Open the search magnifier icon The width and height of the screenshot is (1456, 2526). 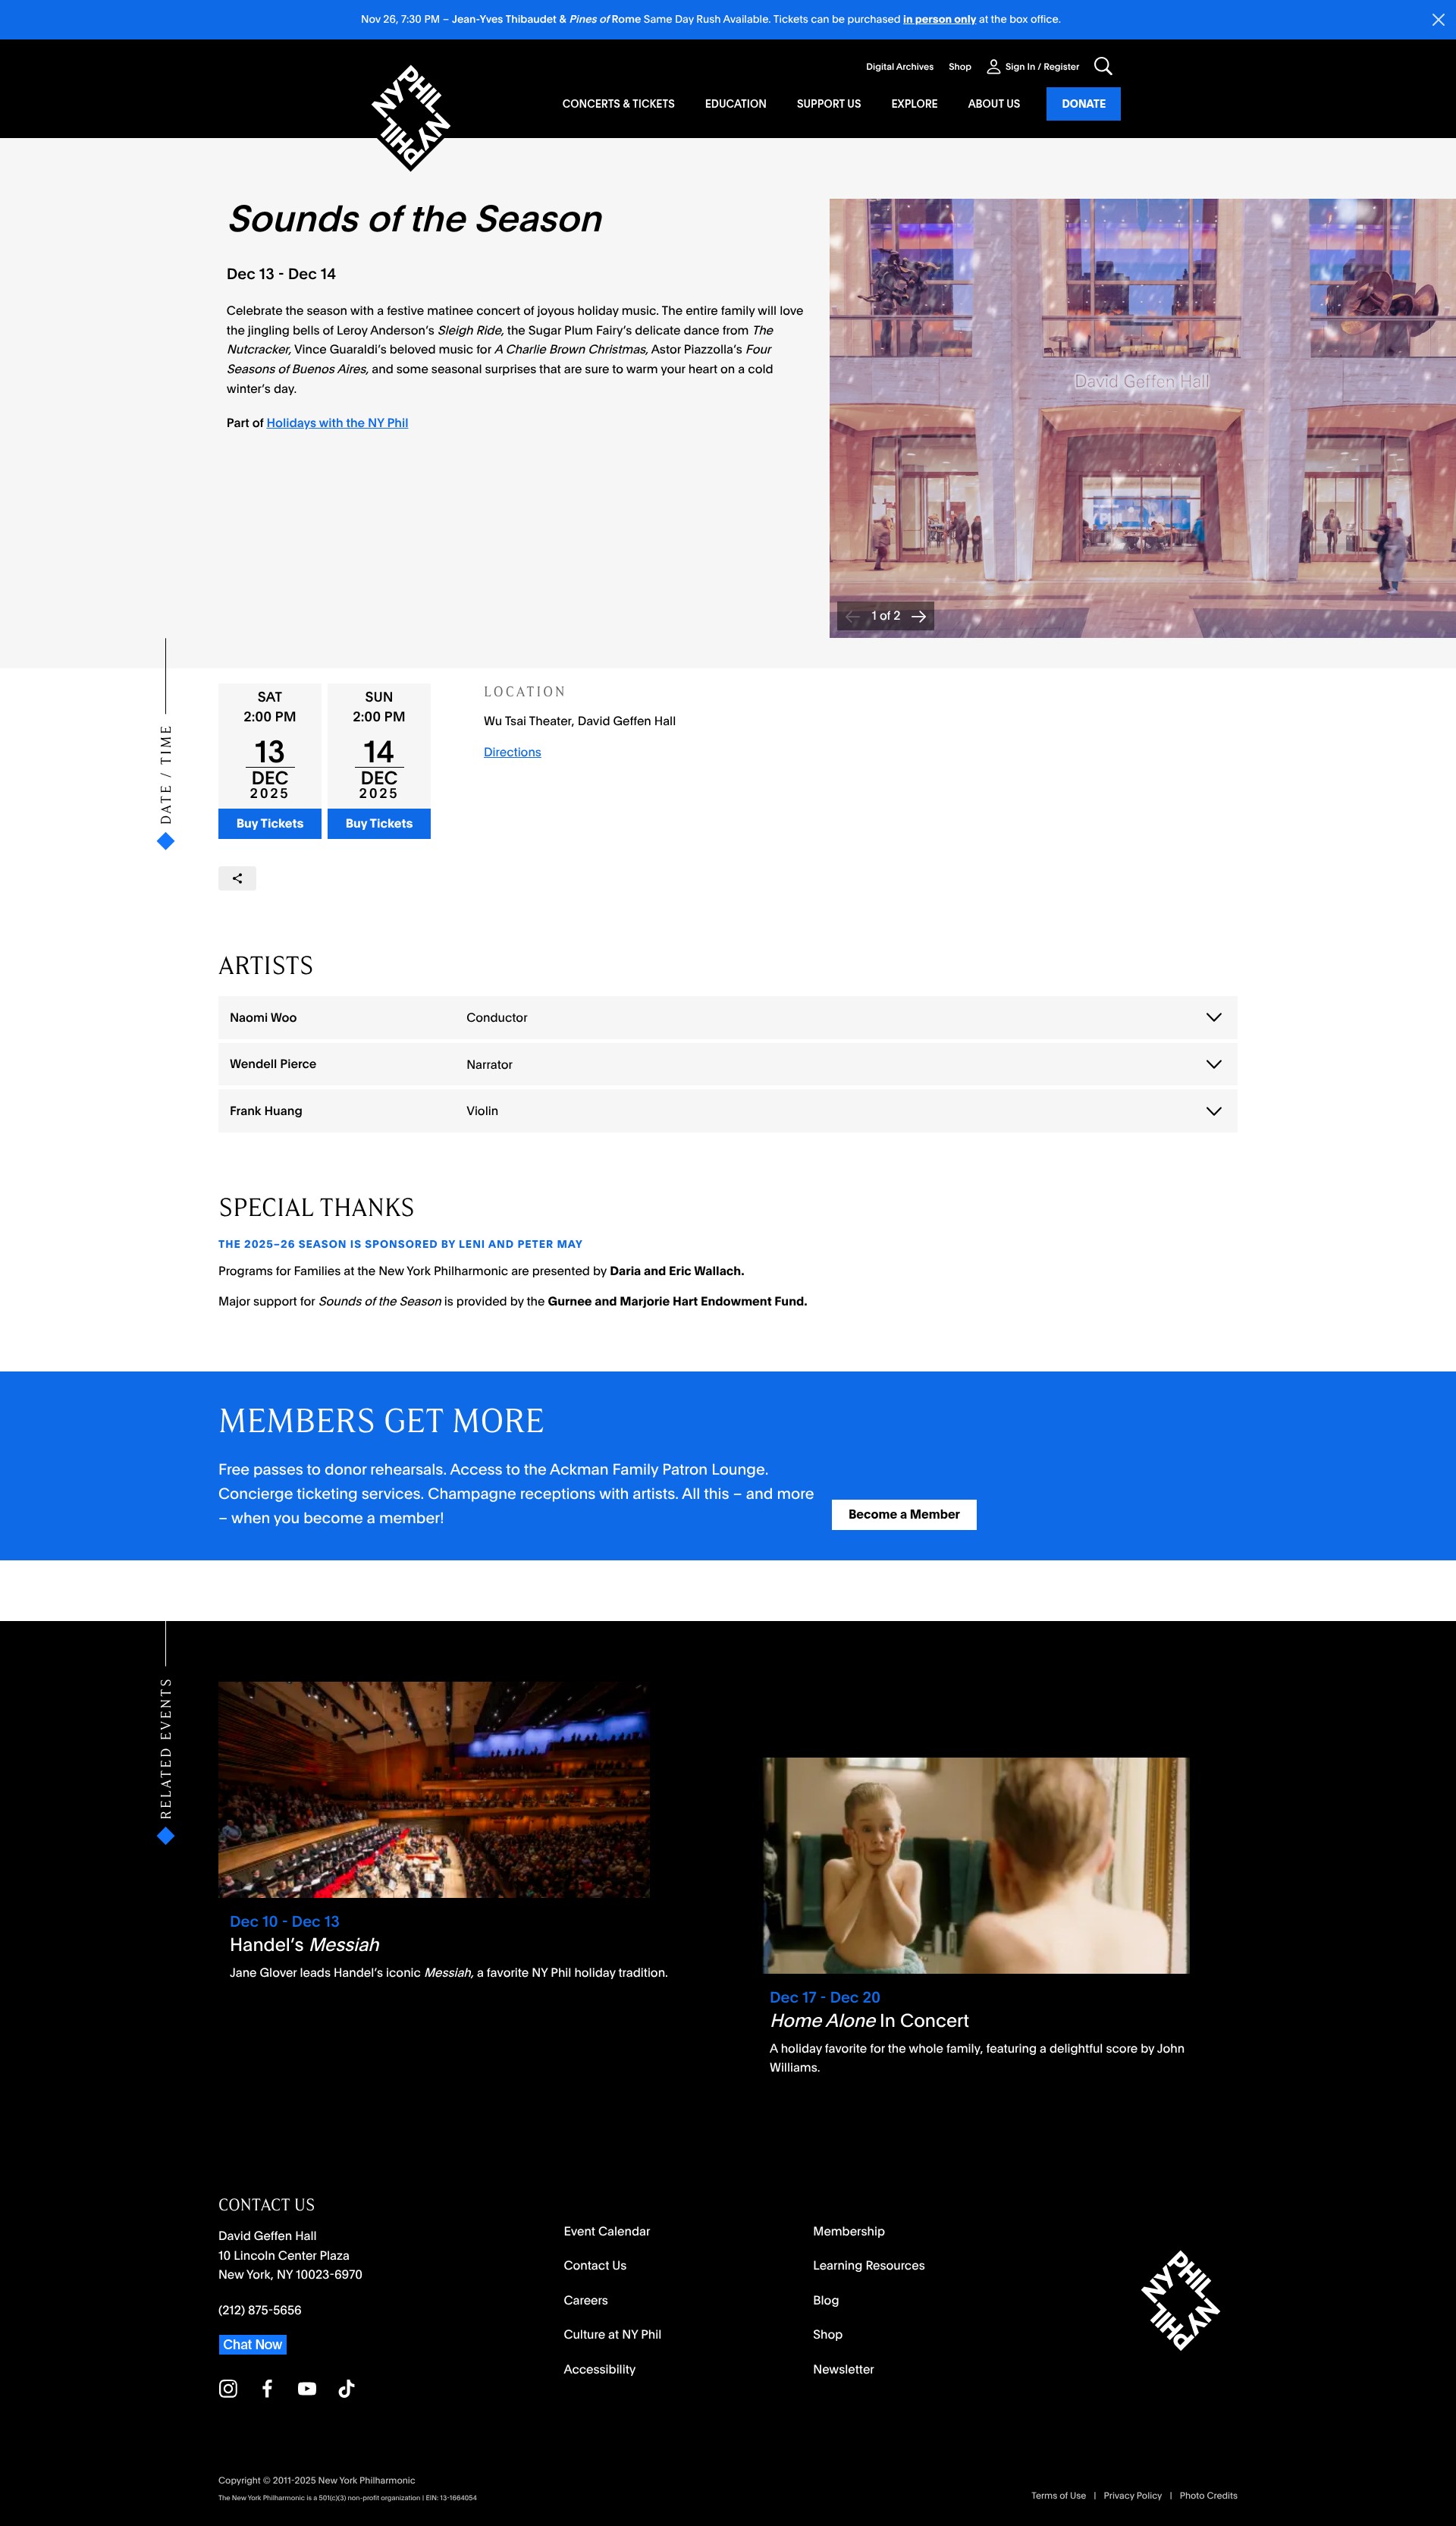tap(1103, 66)
